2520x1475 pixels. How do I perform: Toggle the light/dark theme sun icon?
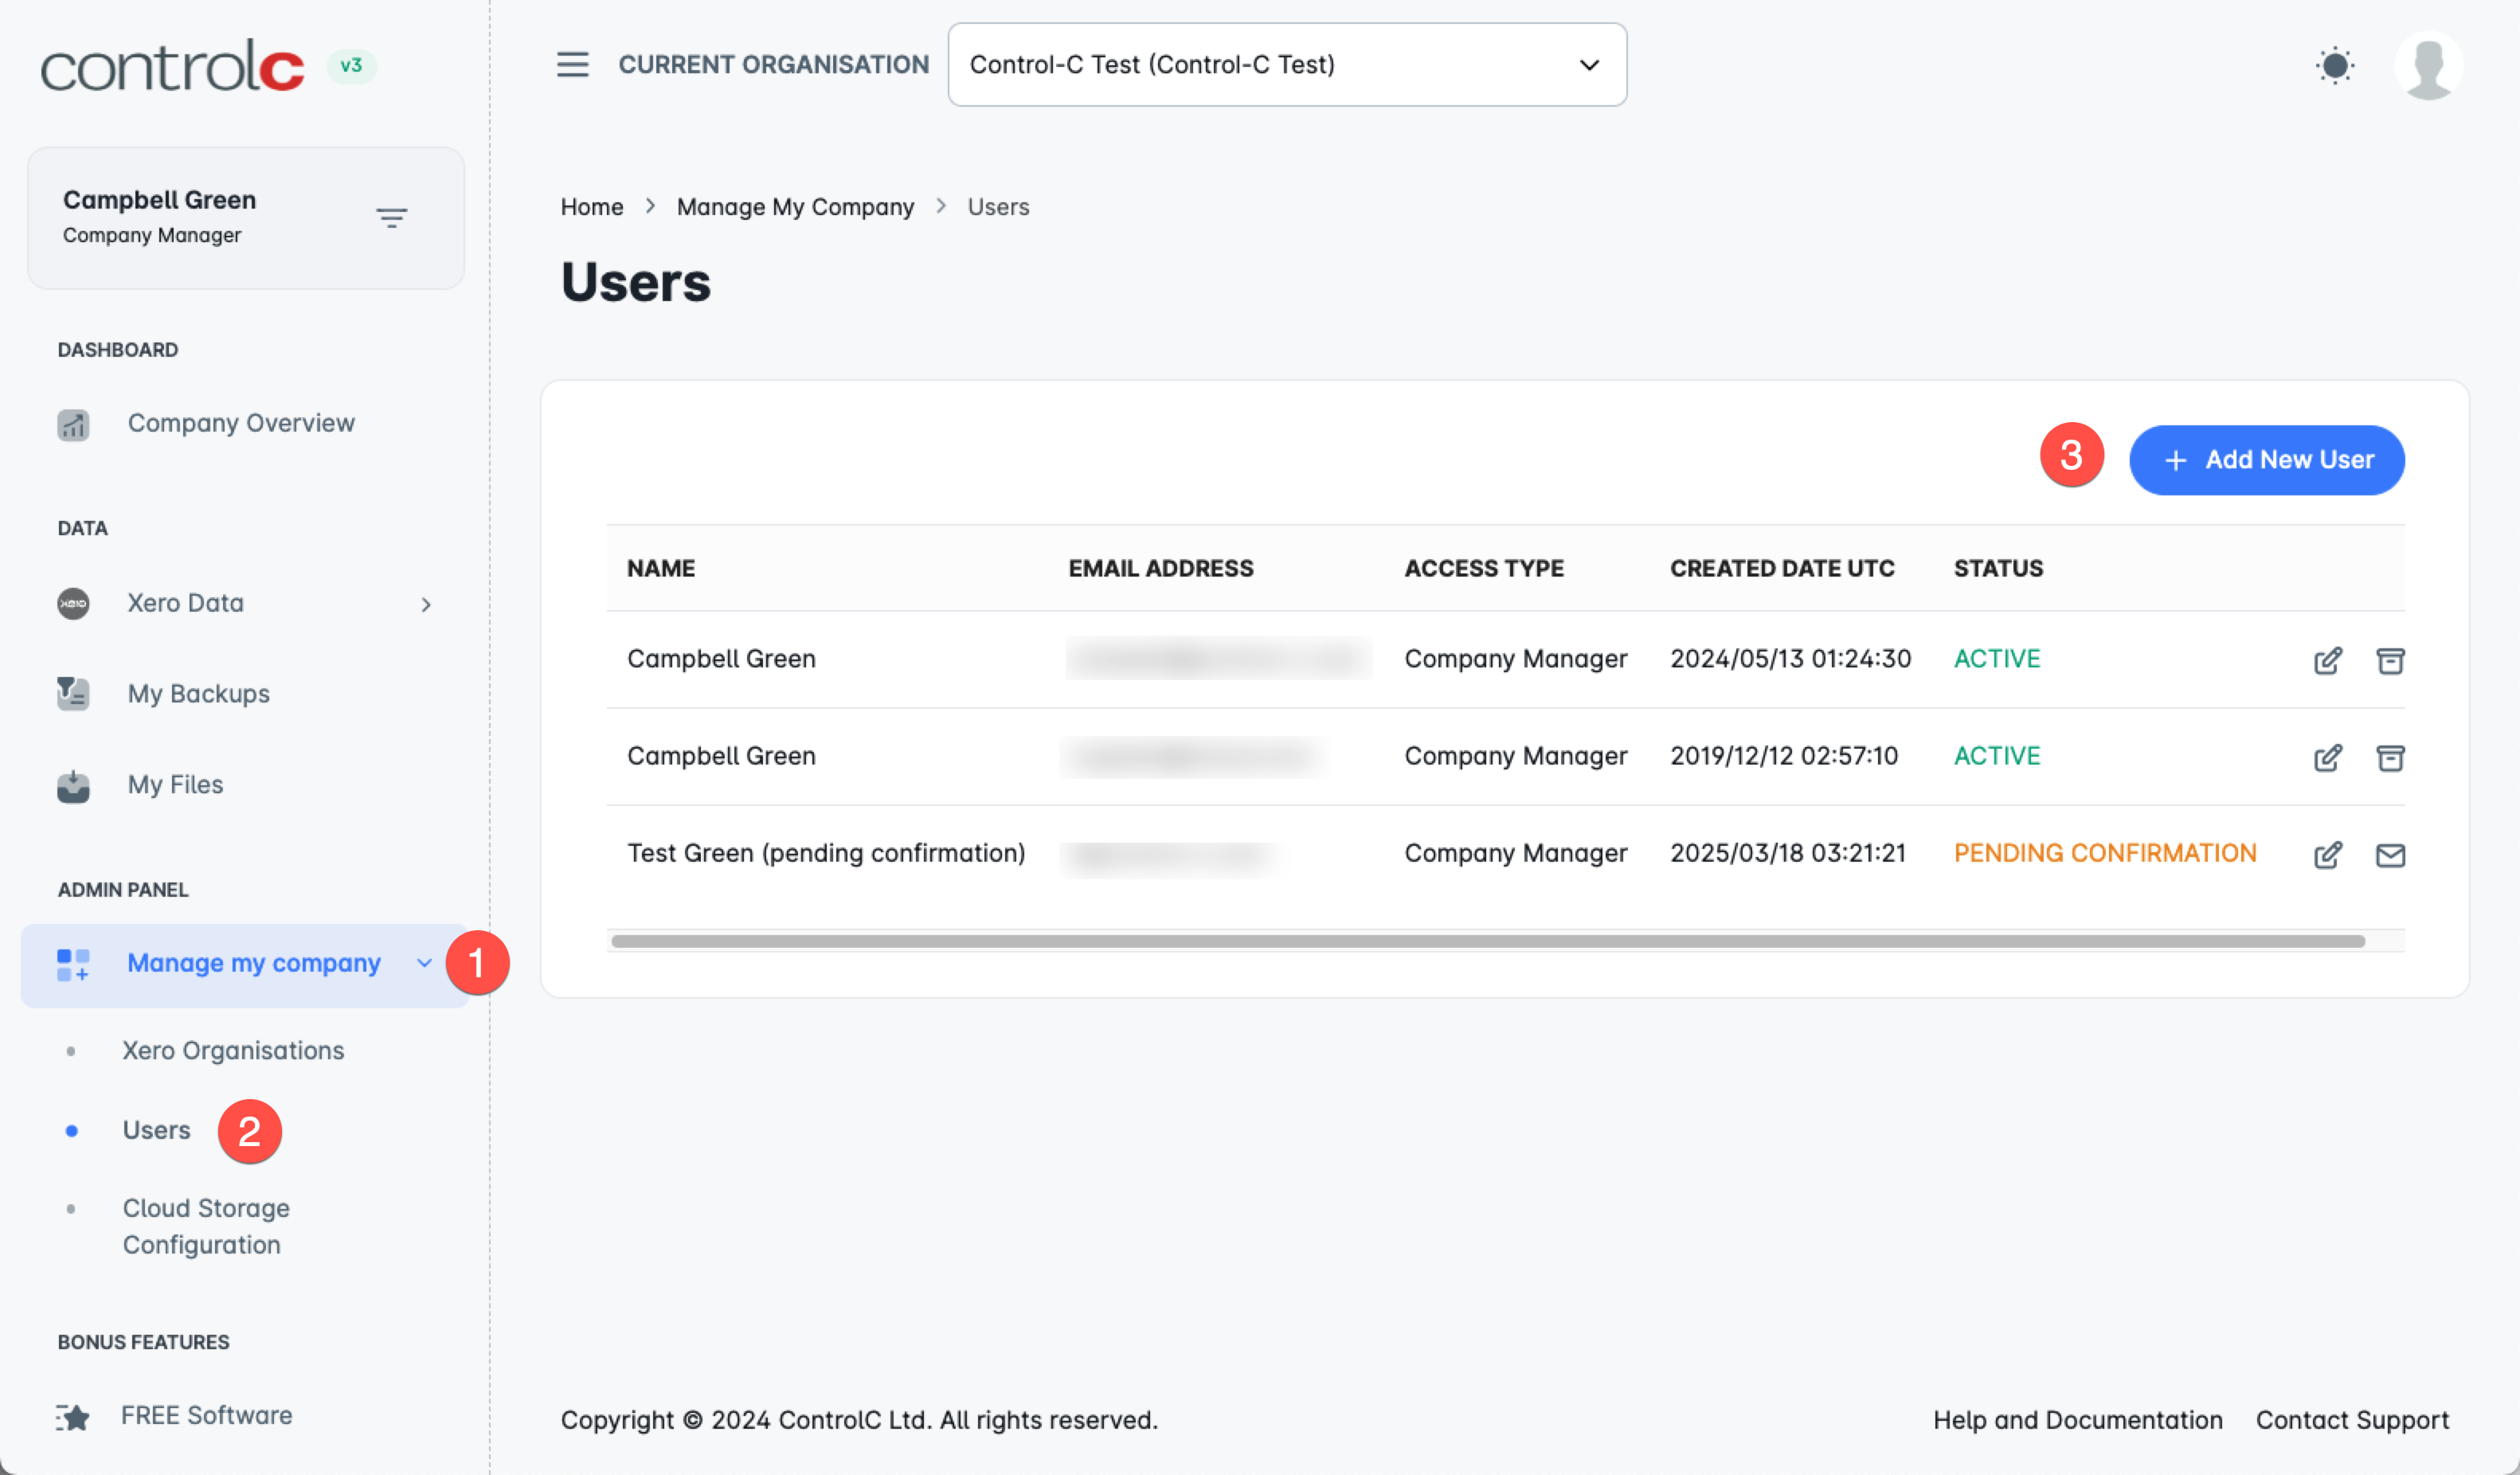click(x=2335, y=66)
